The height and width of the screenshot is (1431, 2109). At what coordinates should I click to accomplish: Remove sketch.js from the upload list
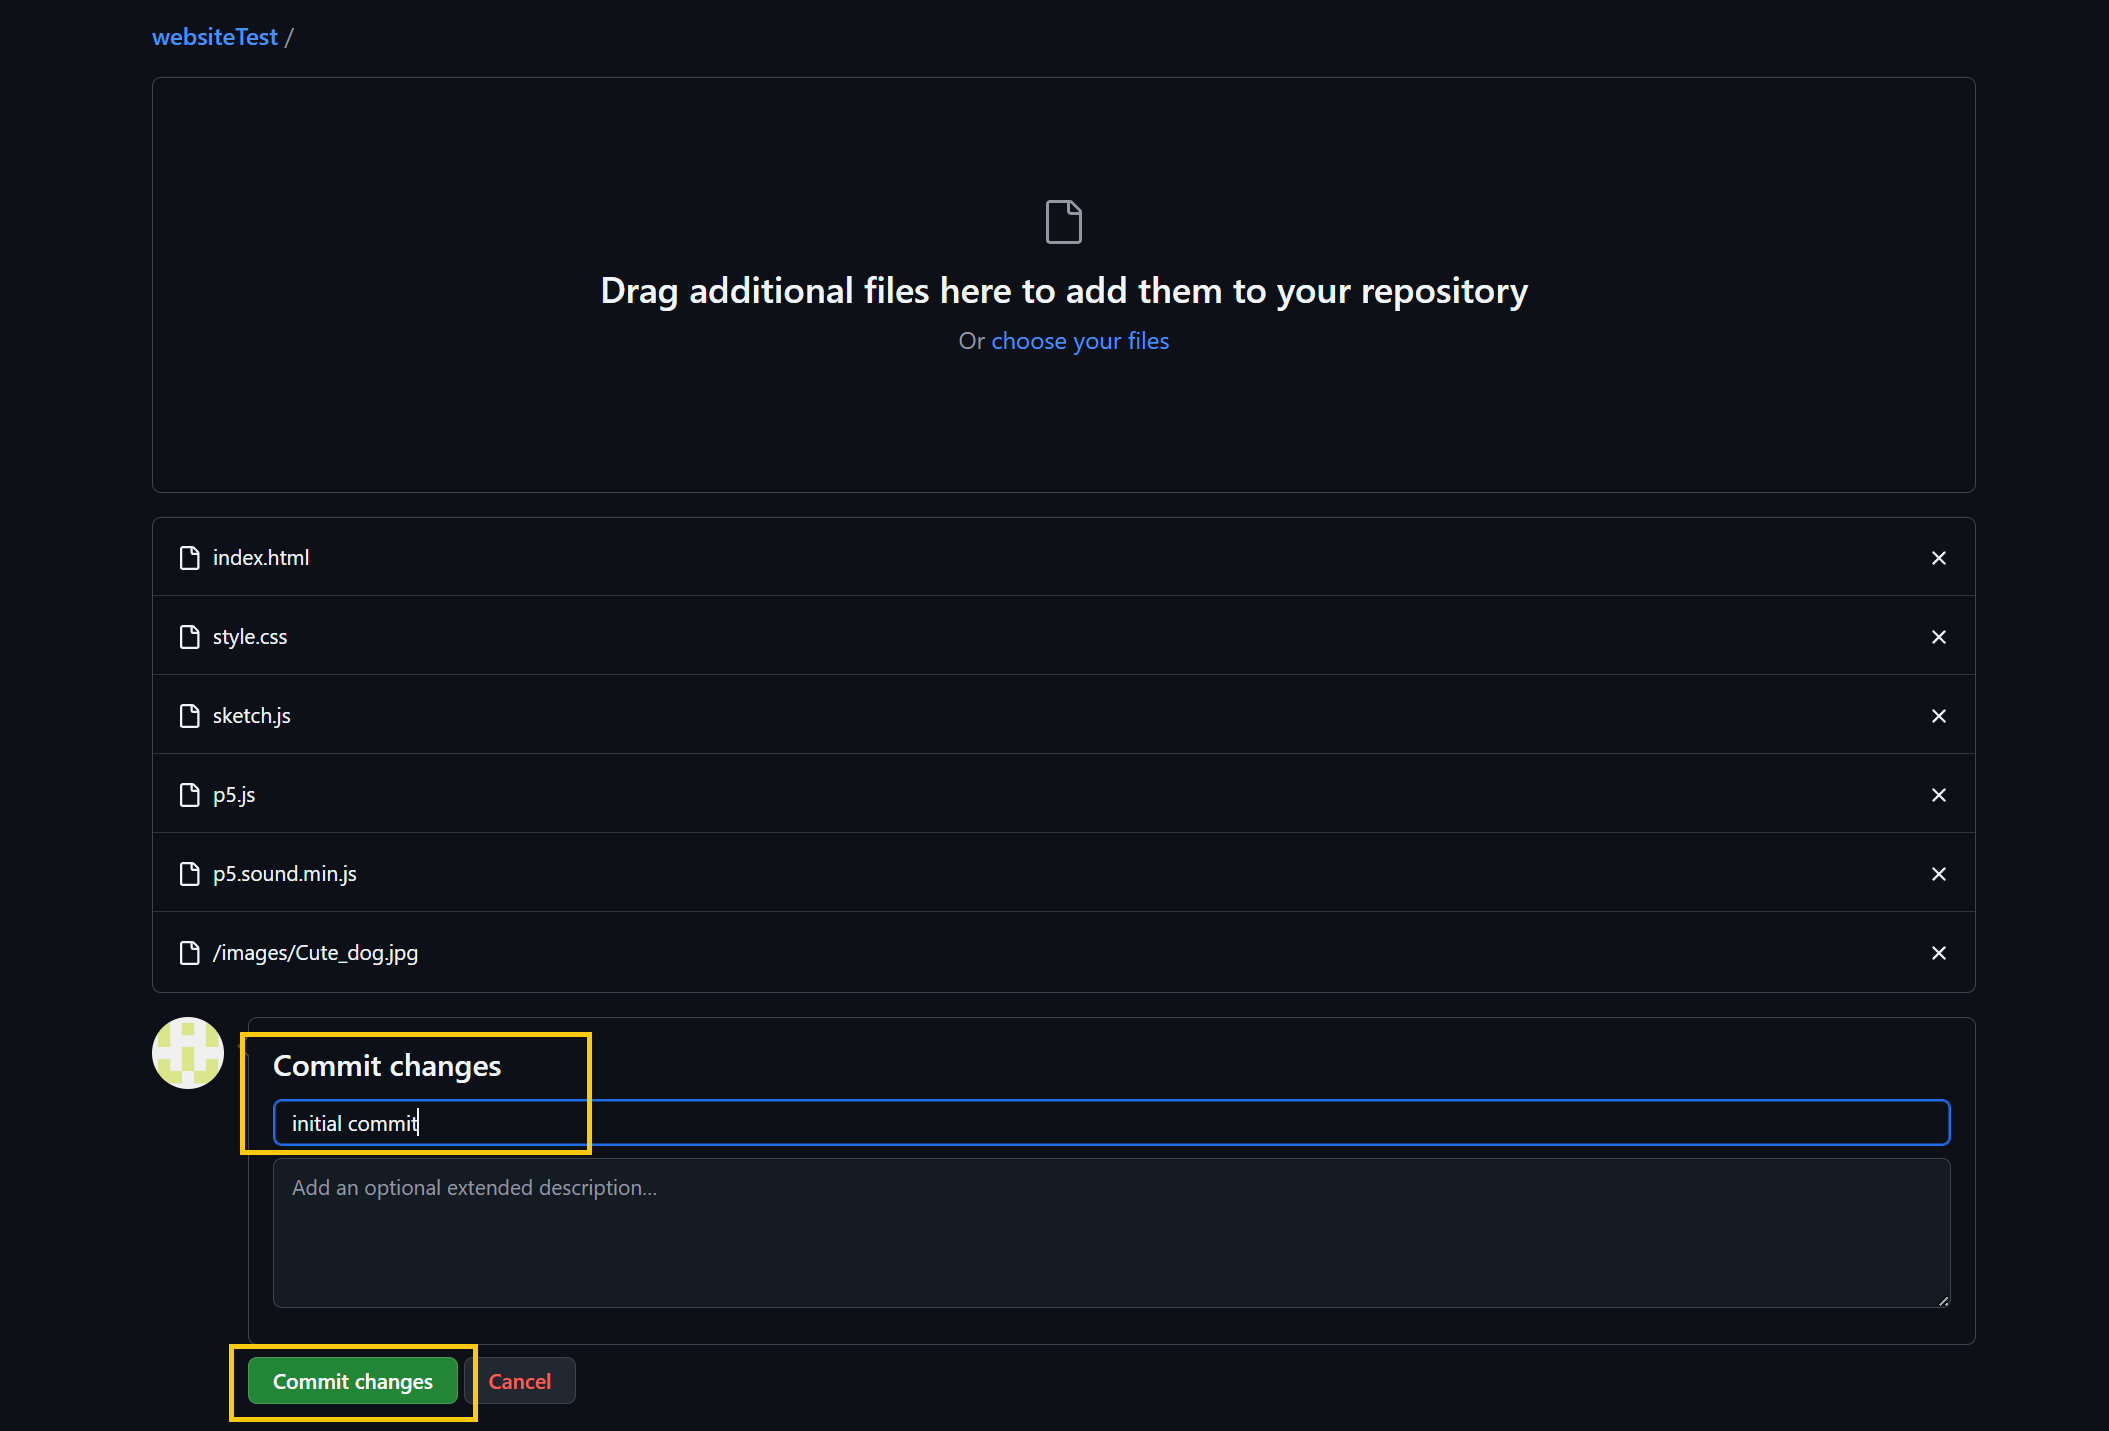click(x=1938, y=715)
